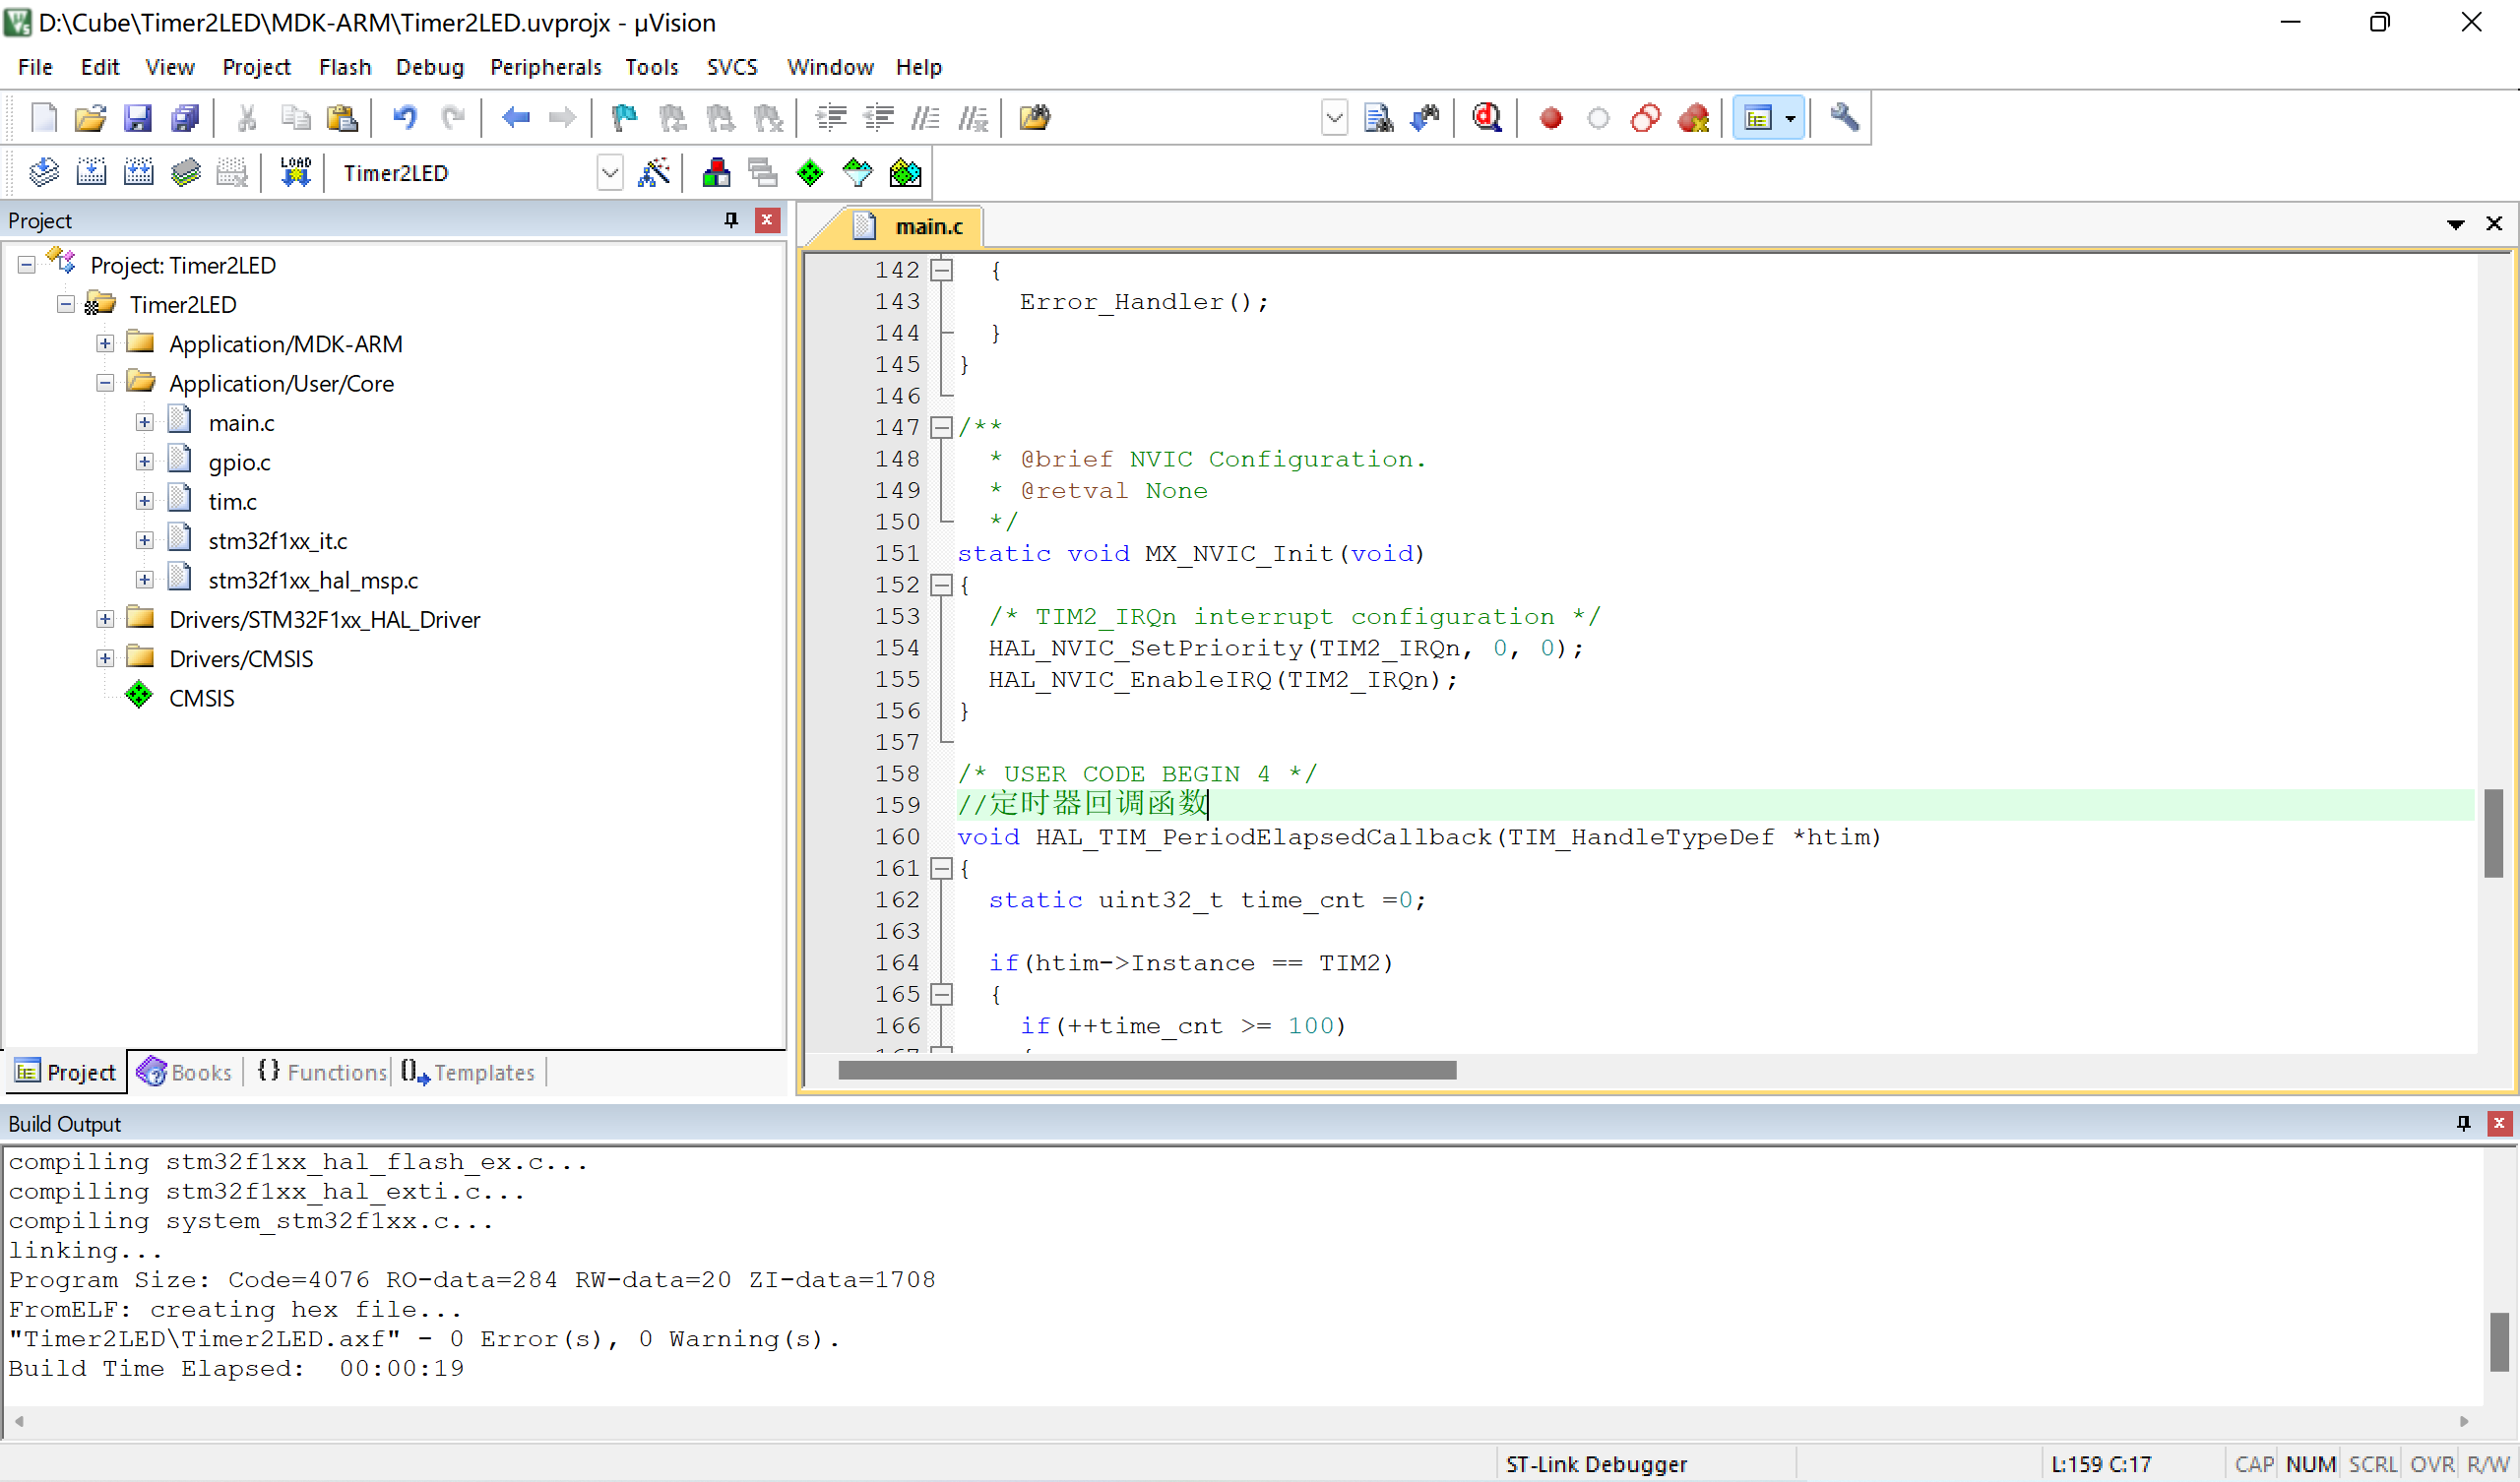The image size is (2520, 1482).
Task: Click the Build target icon
Action: tap(91, 173)
